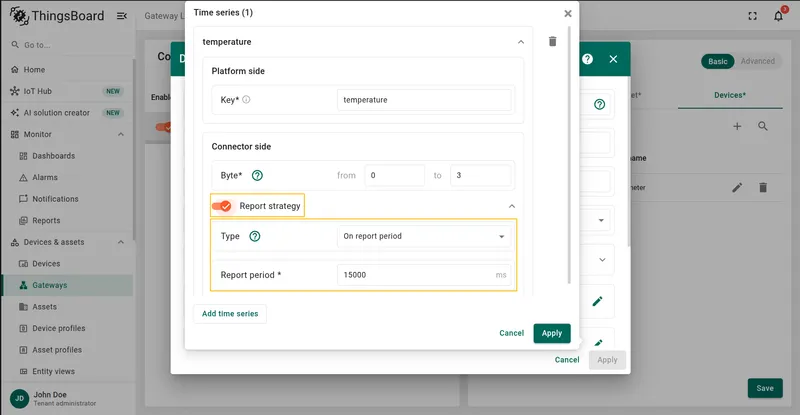Screen dimensions: 800x415
Task: Close the Time series dialog
Action: click(568, 14)
